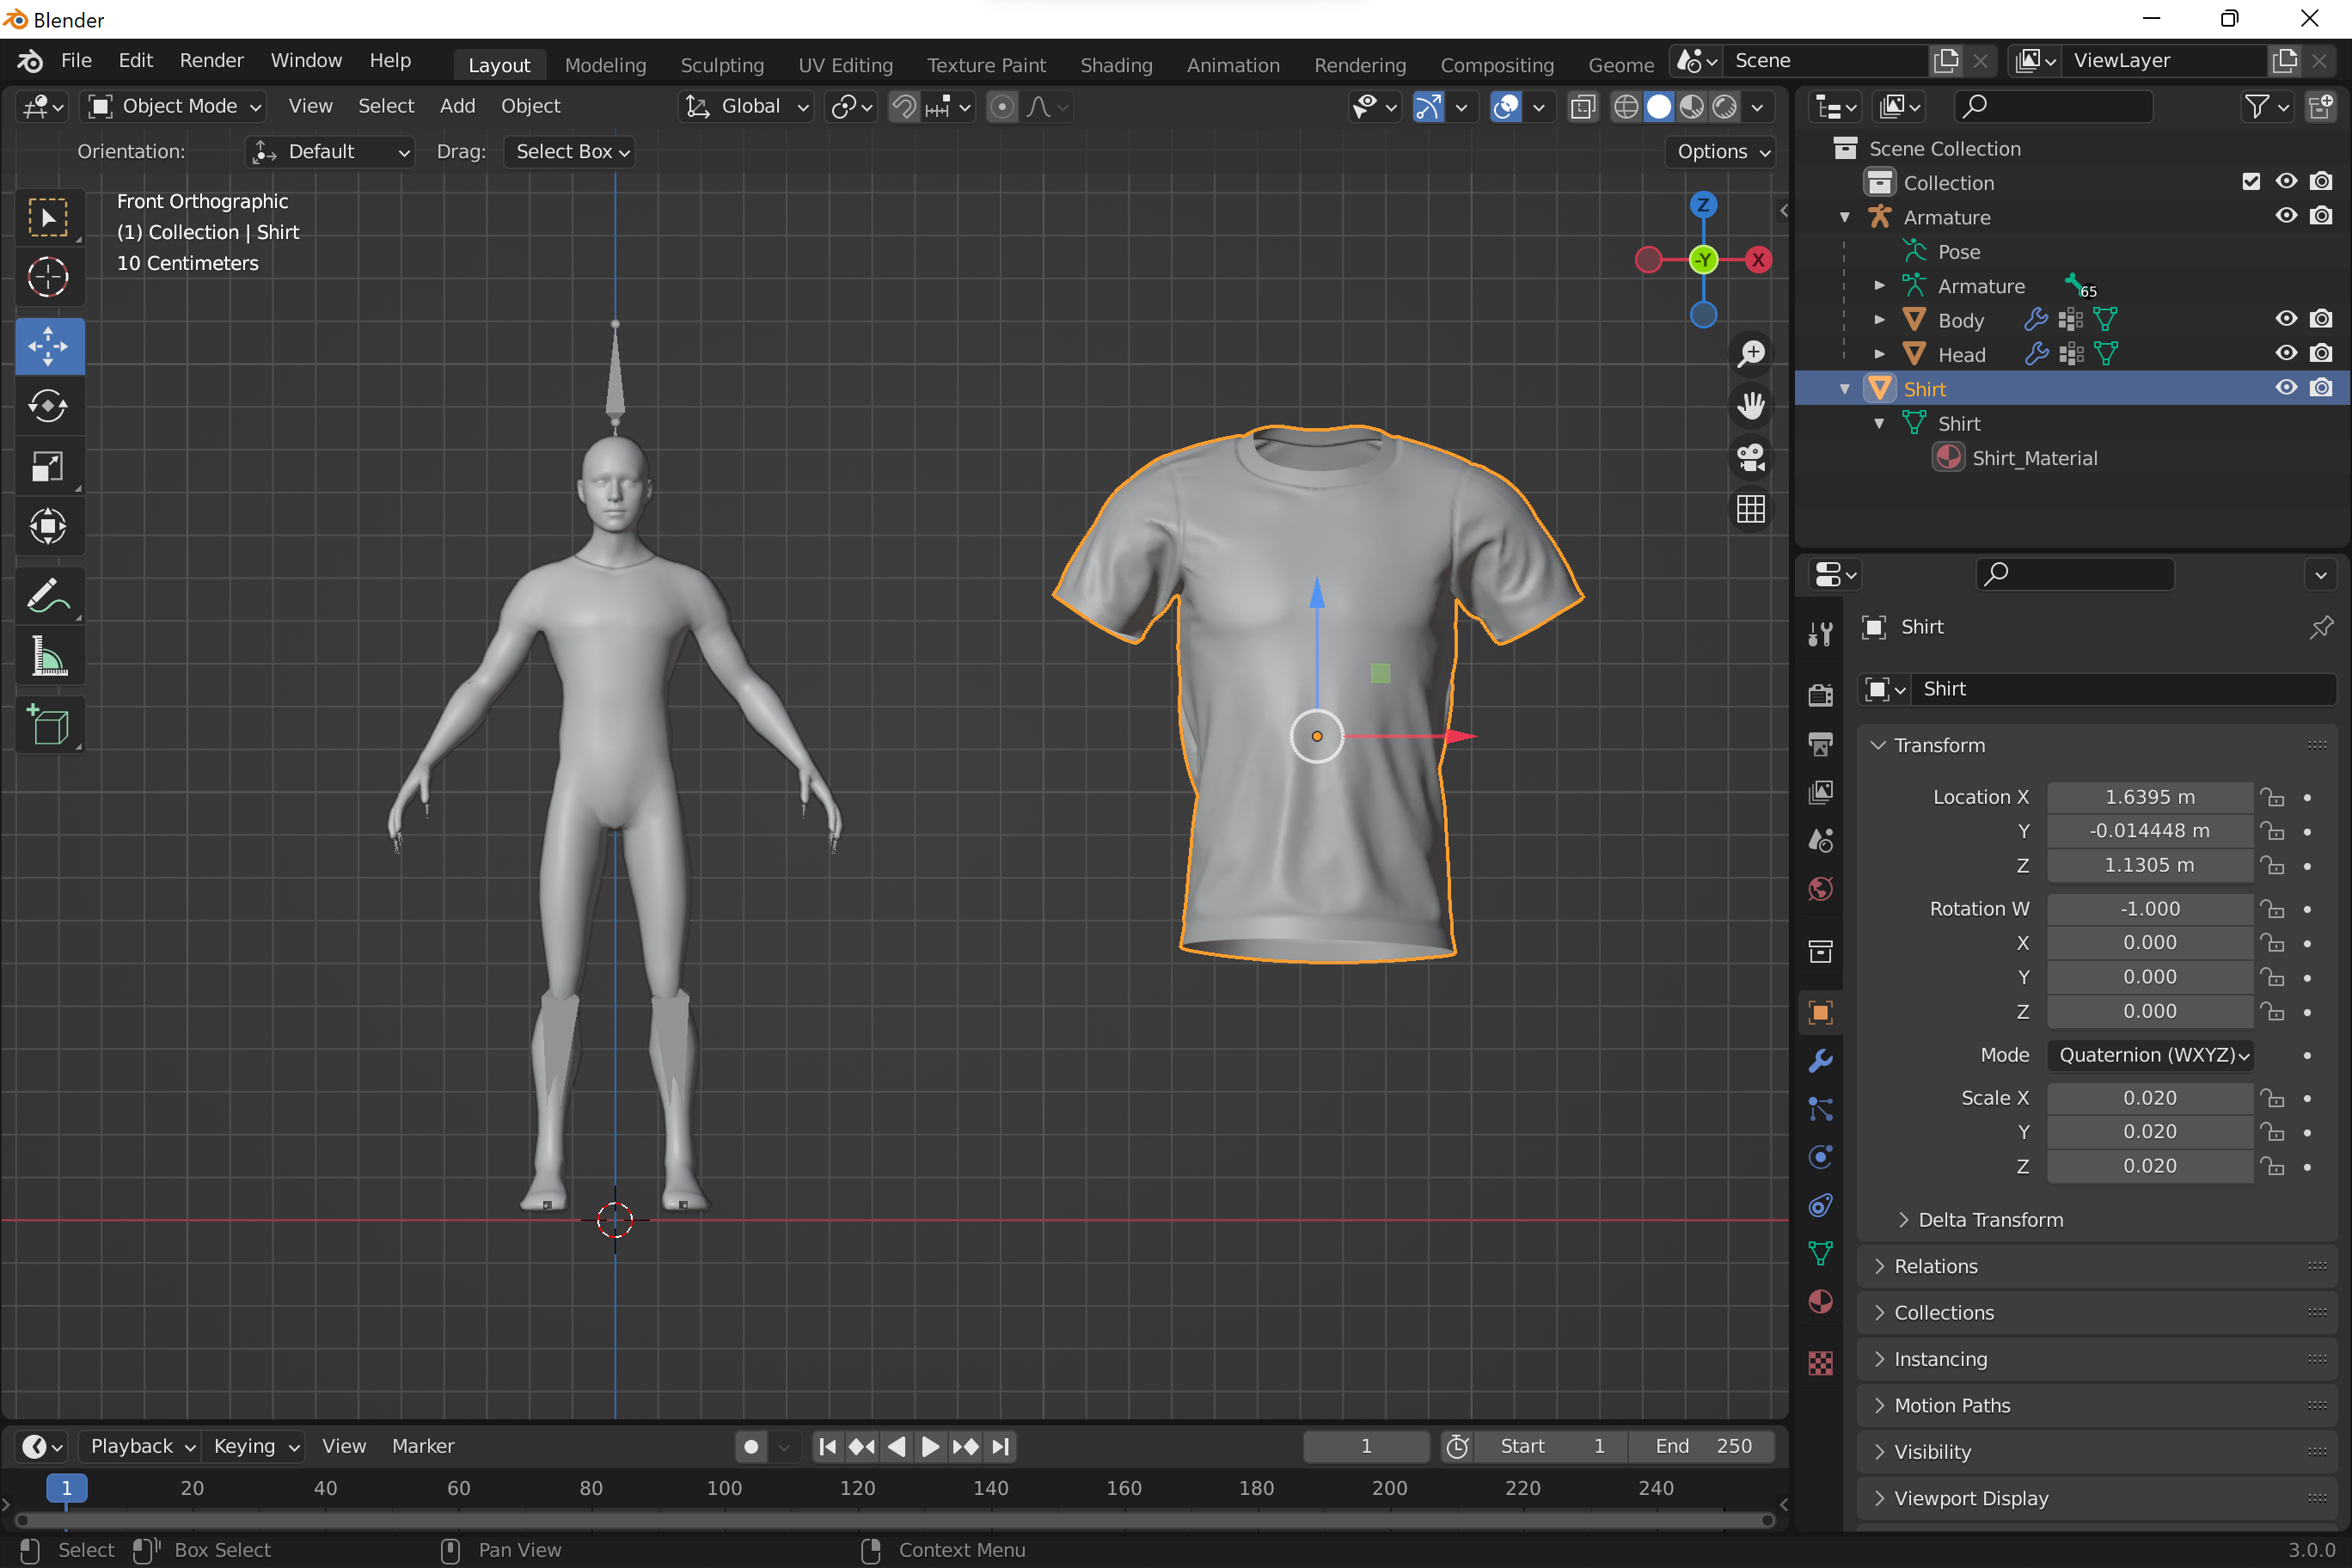Viewport: 2352px width, 1568px height.
Task: Click the pan view hand icon
Action: (x=1751, y=405)
